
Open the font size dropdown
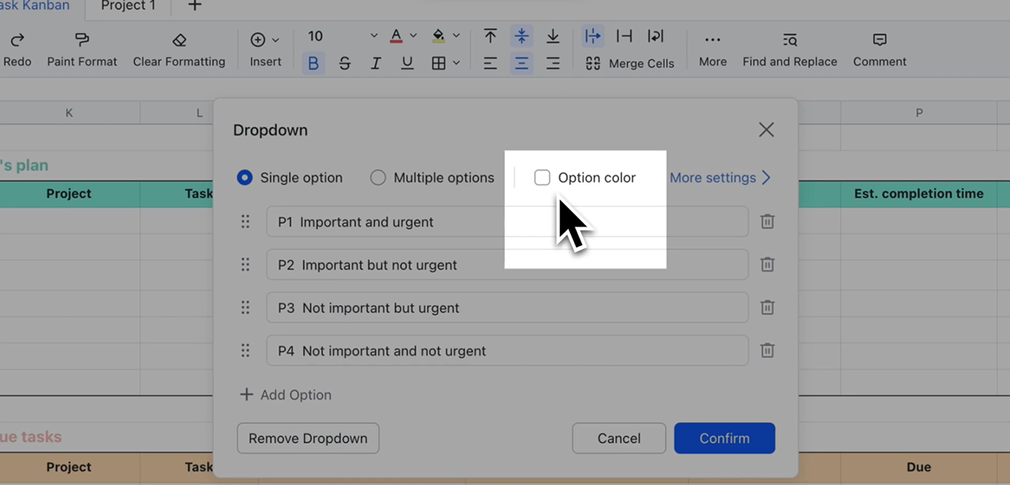[x=374, y=36]
